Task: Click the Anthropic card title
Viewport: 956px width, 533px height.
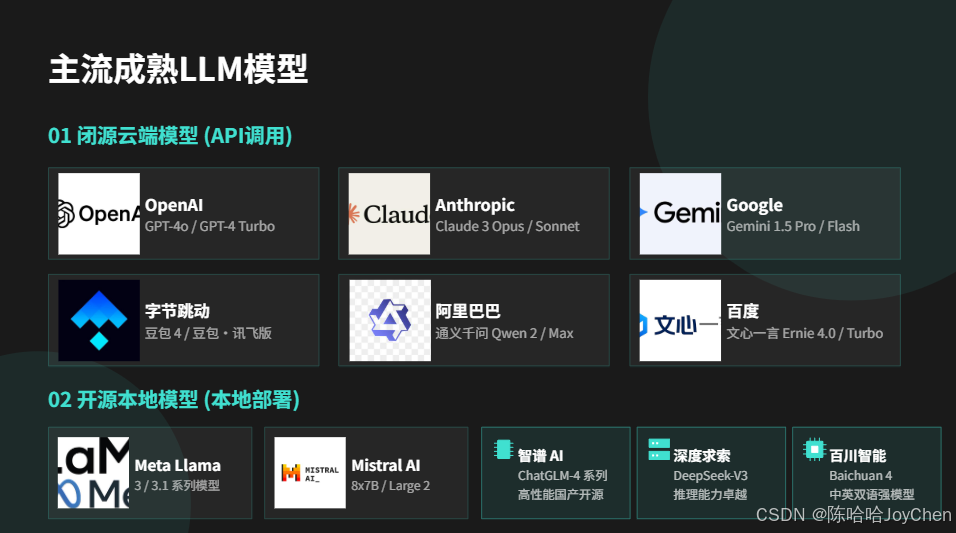Action: click(475, 206)
